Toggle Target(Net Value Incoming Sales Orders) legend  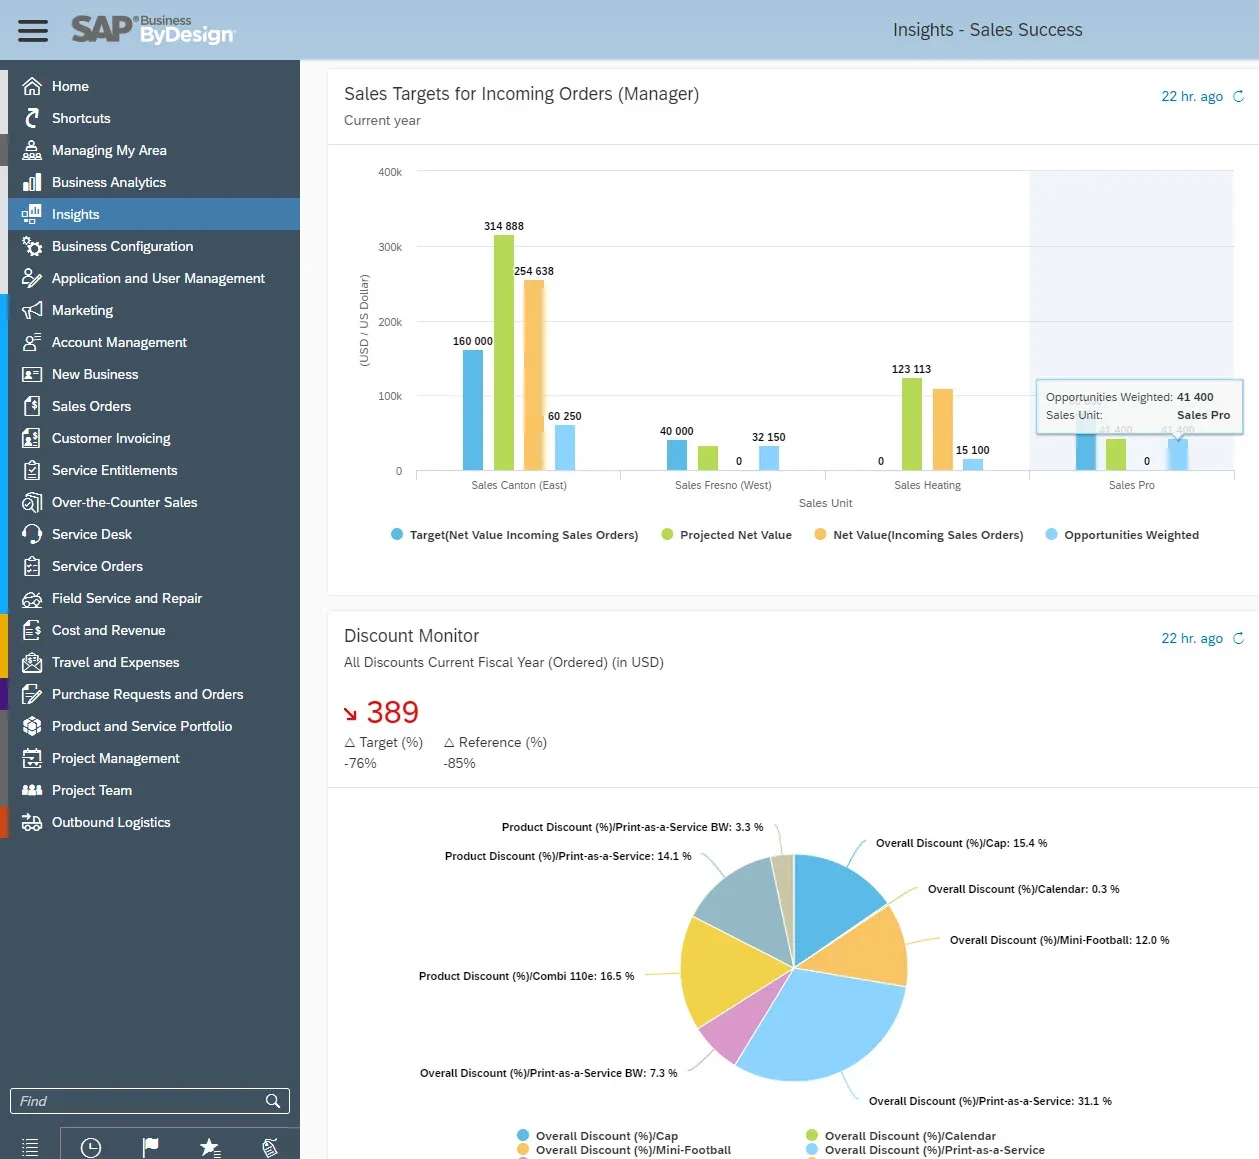point(523,535)
